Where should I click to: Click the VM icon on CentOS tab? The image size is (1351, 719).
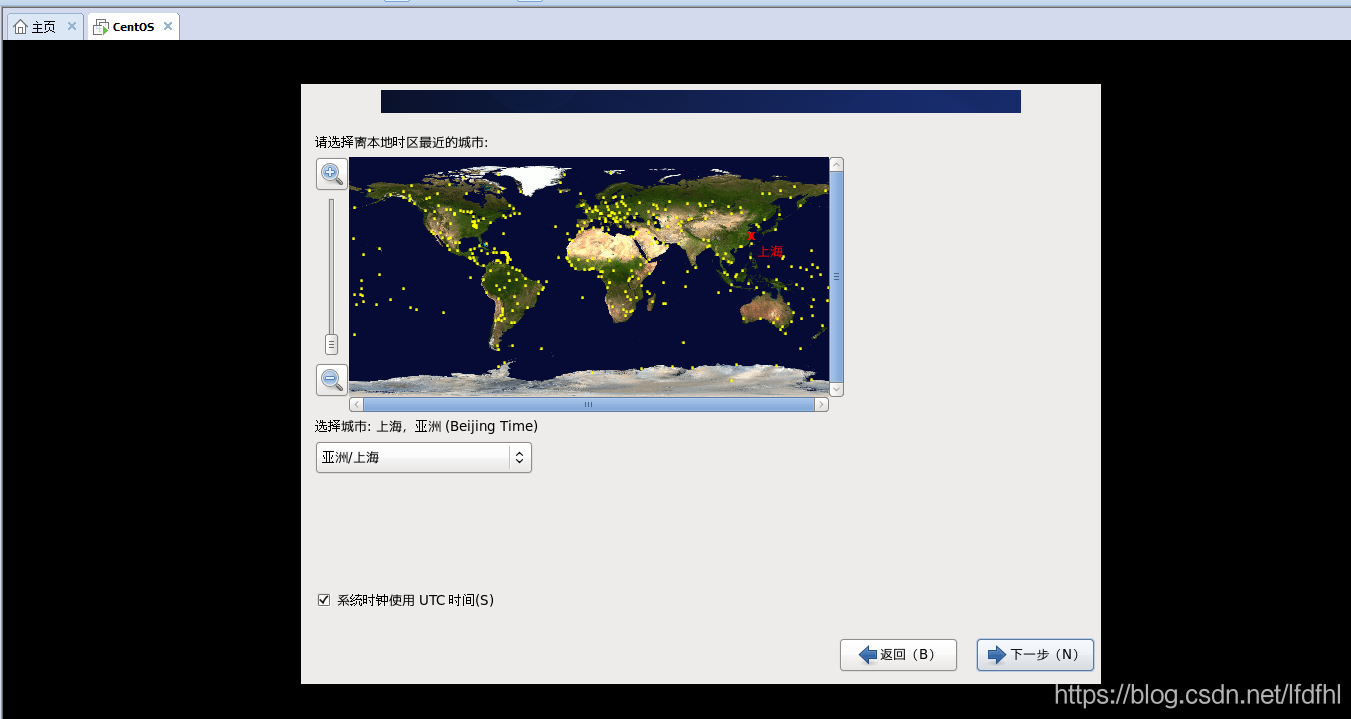101,27
